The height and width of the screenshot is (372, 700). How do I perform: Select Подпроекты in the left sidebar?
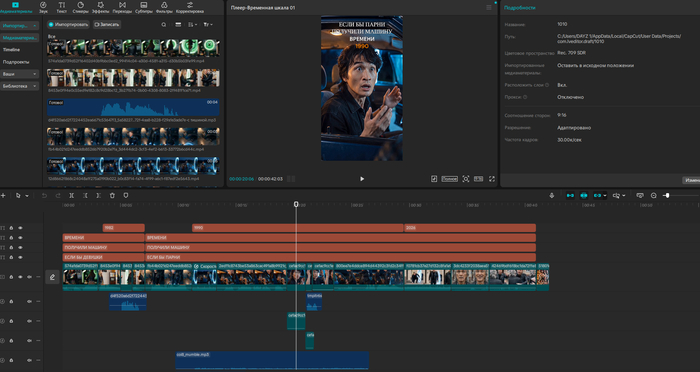[x=16, y=62]
